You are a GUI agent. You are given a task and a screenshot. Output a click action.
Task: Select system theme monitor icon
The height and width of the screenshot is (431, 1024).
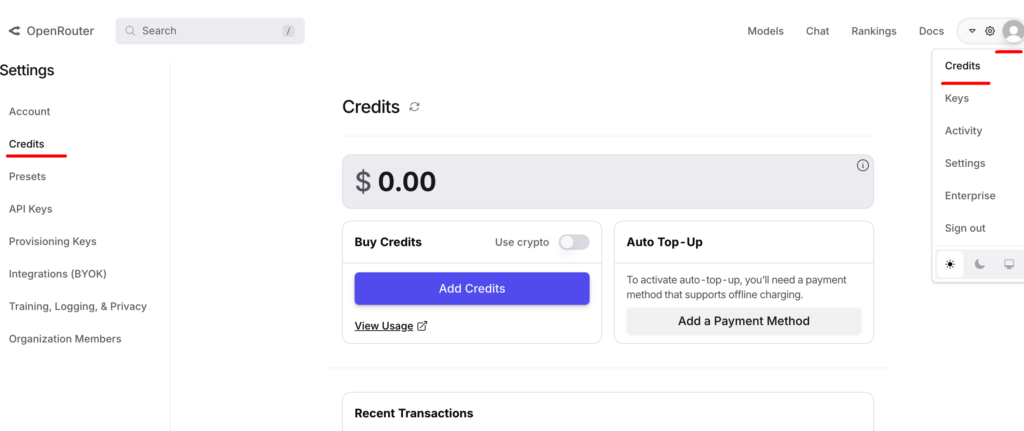coord(1009,264)
